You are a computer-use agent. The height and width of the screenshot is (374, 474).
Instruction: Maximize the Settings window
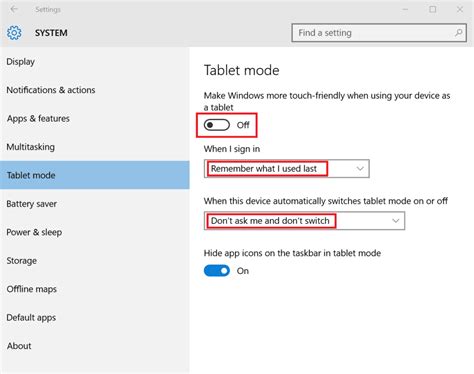pos(433,9)
